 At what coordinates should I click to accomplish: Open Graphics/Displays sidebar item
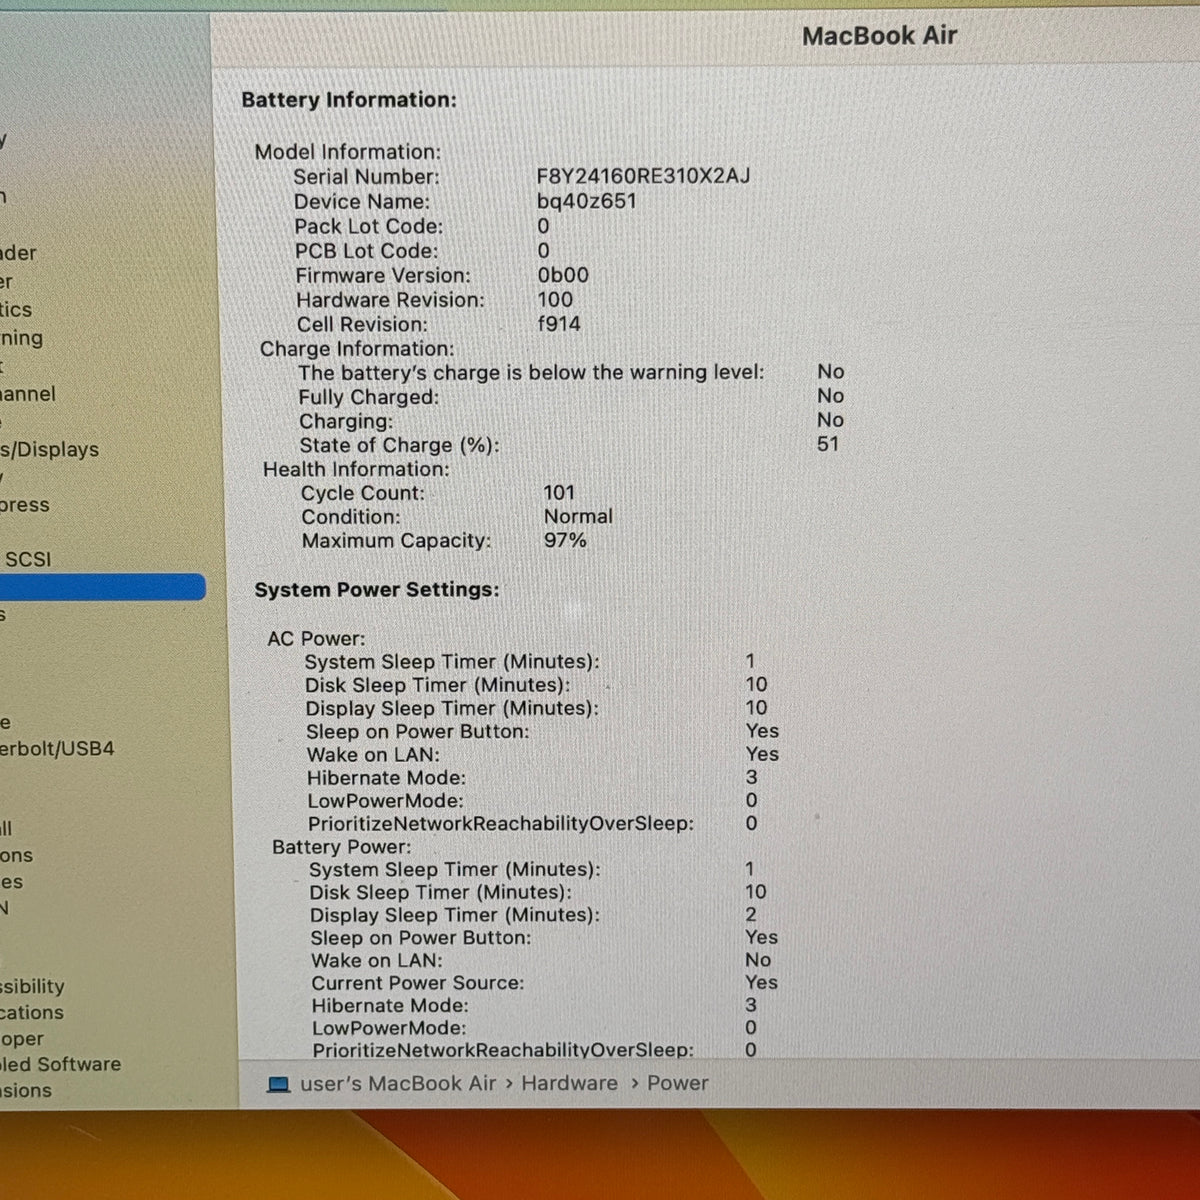click(x=49, y=450)
